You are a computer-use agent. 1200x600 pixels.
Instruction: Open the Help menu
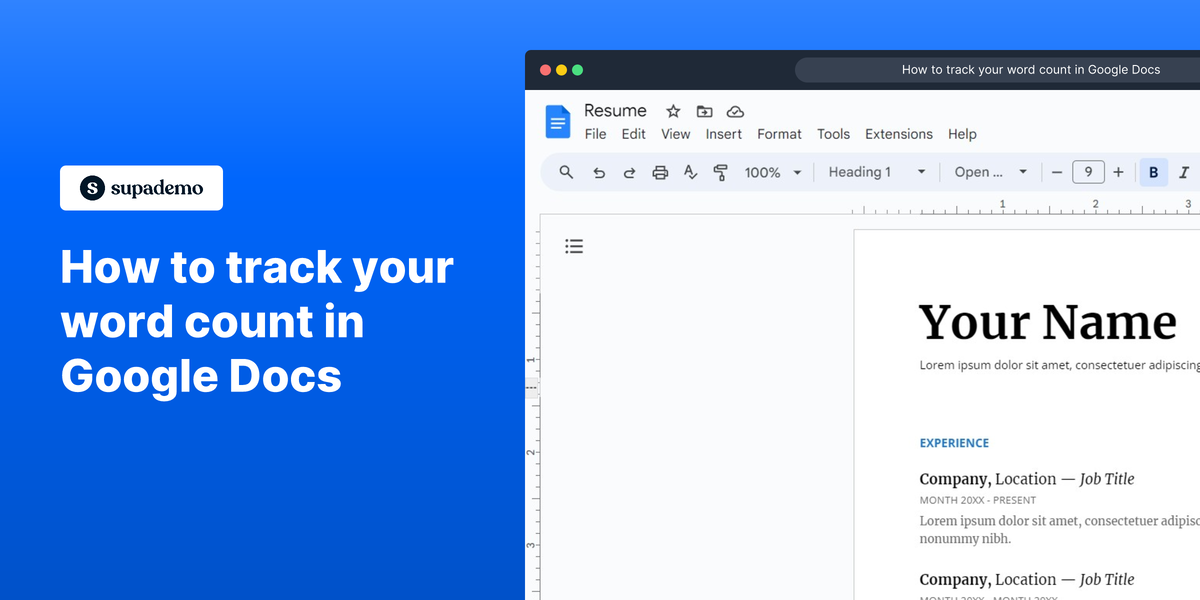click(x=962, y=134)
